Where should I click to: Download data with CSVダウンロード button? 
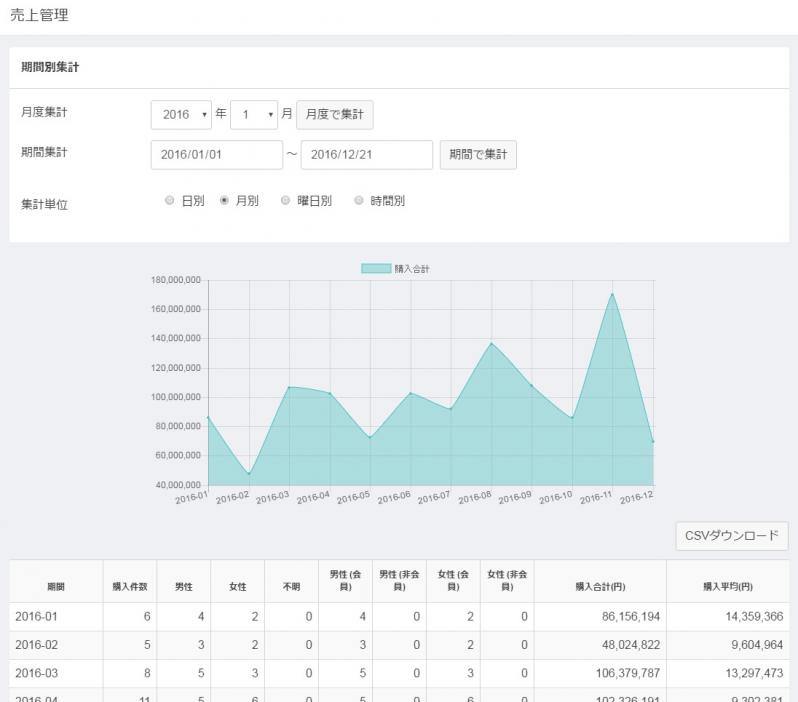731,535
